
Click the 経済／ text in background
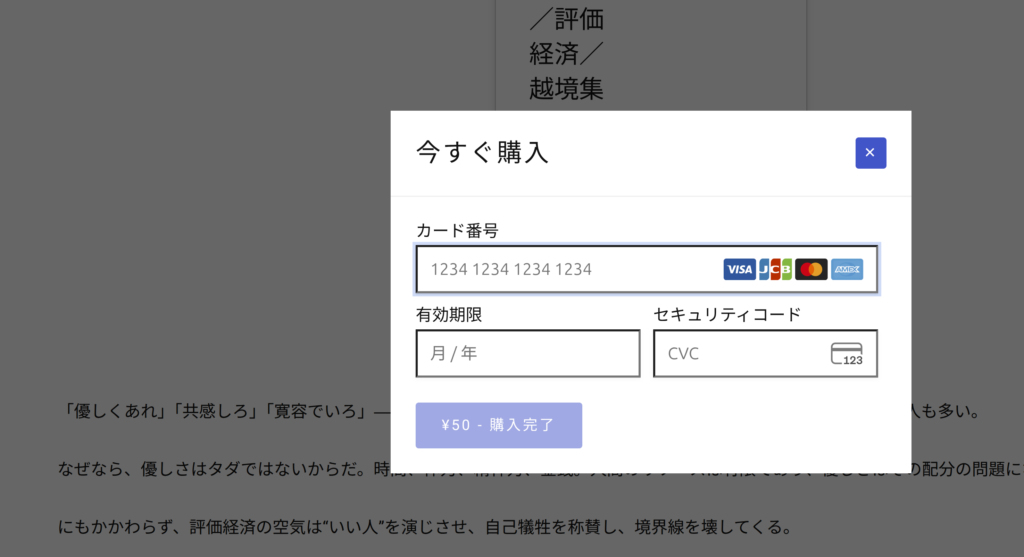coord(566,54)
